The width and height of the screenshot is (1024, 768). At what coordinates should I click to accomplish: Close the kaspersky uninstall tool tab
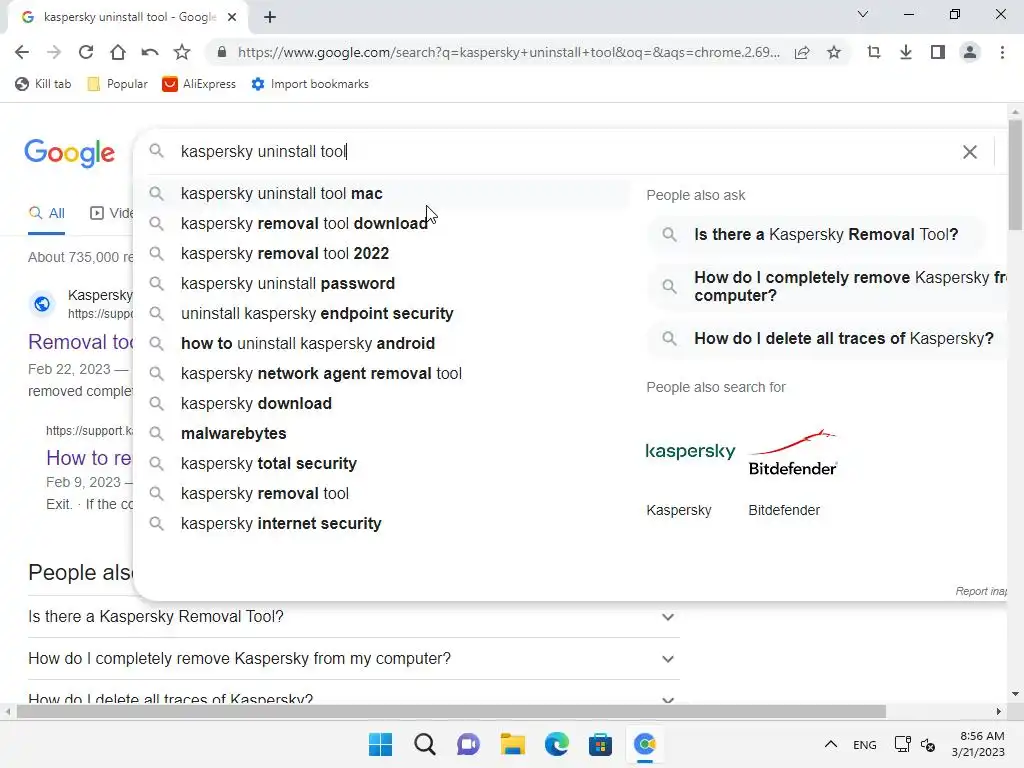coord(232,17)
